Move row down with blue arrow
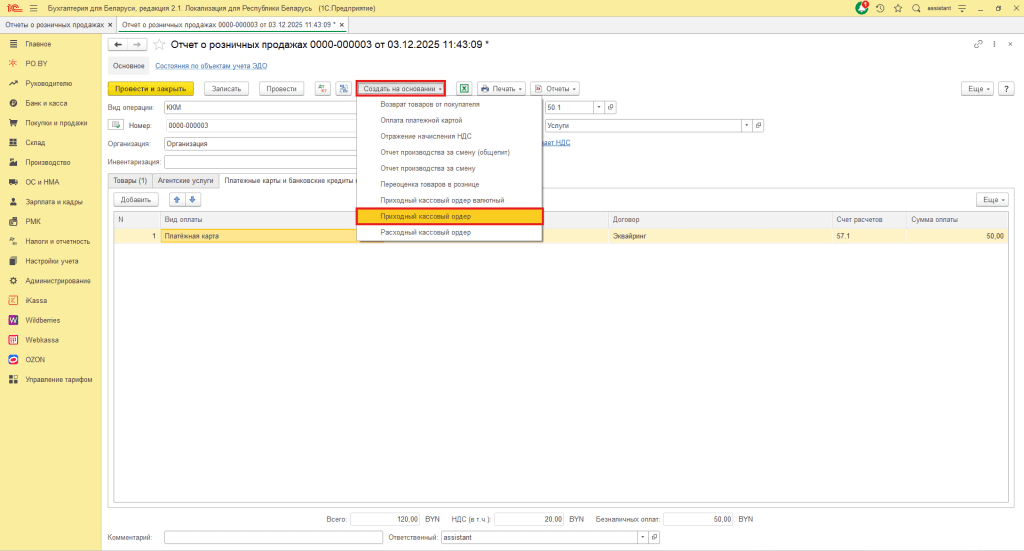1024x551 pixels. coord(193,199)
